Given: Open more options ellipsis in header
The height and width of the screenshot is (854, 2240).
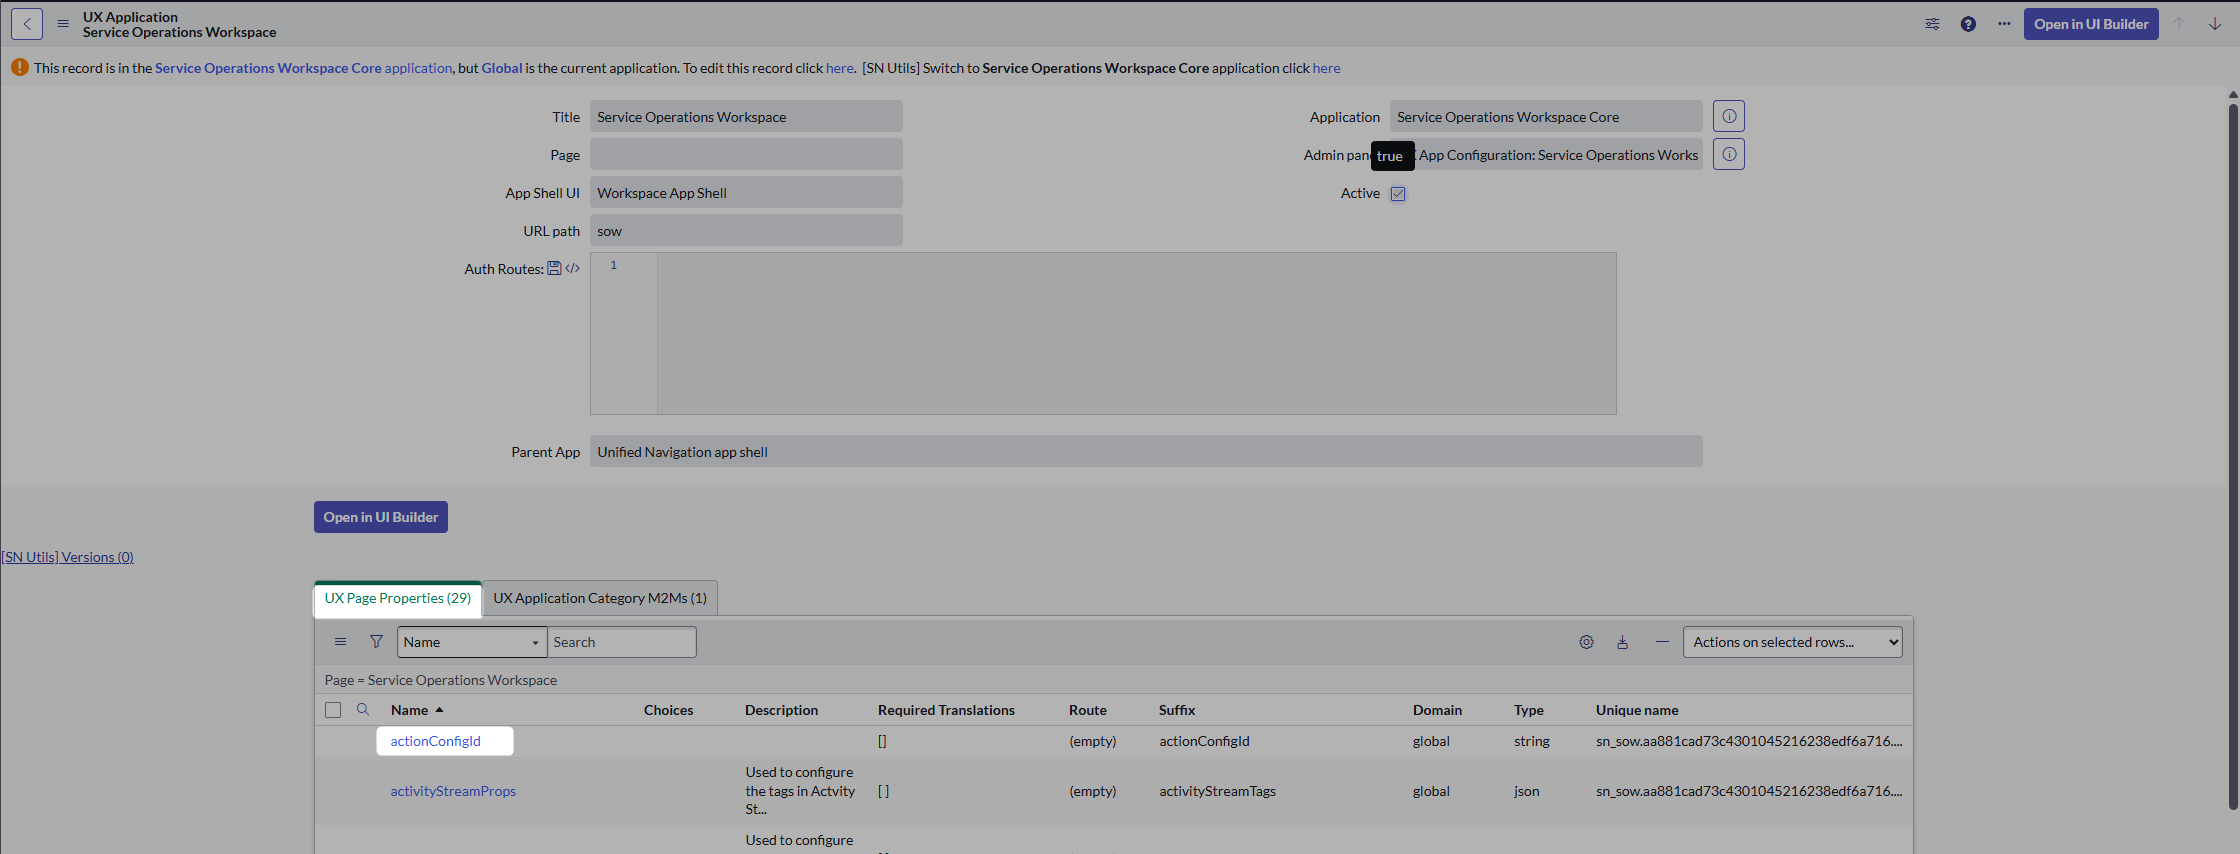Looking at the screenshot, I should 2004,24.
